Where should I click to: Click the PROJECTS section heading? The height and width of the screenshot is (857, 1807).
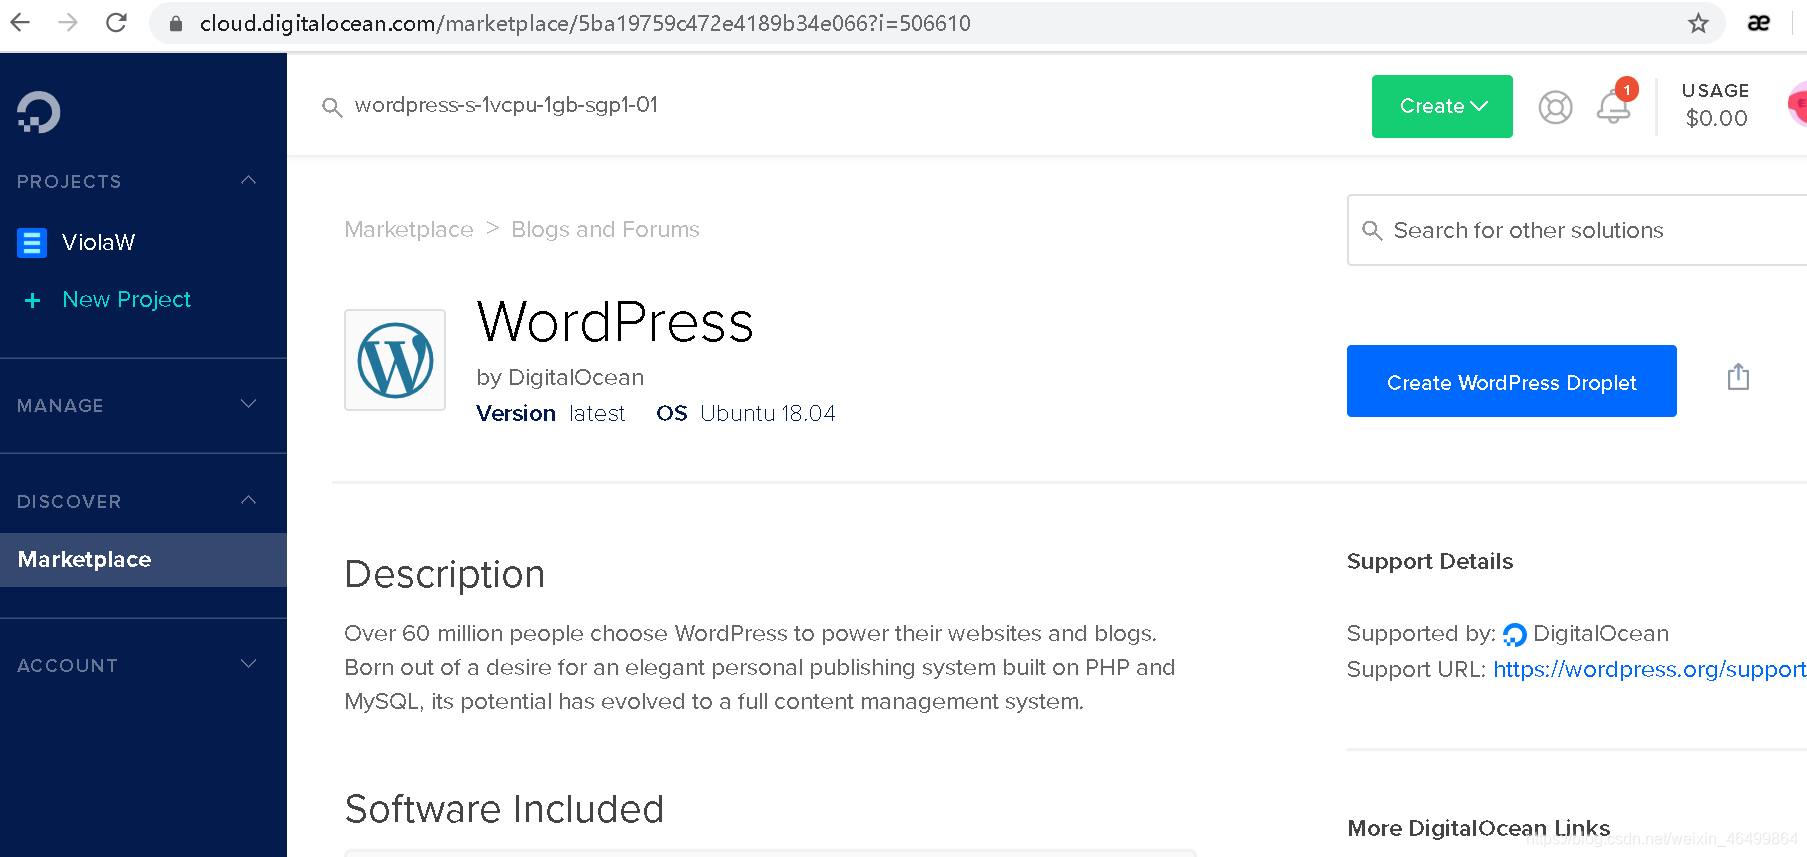coord(69,182)
